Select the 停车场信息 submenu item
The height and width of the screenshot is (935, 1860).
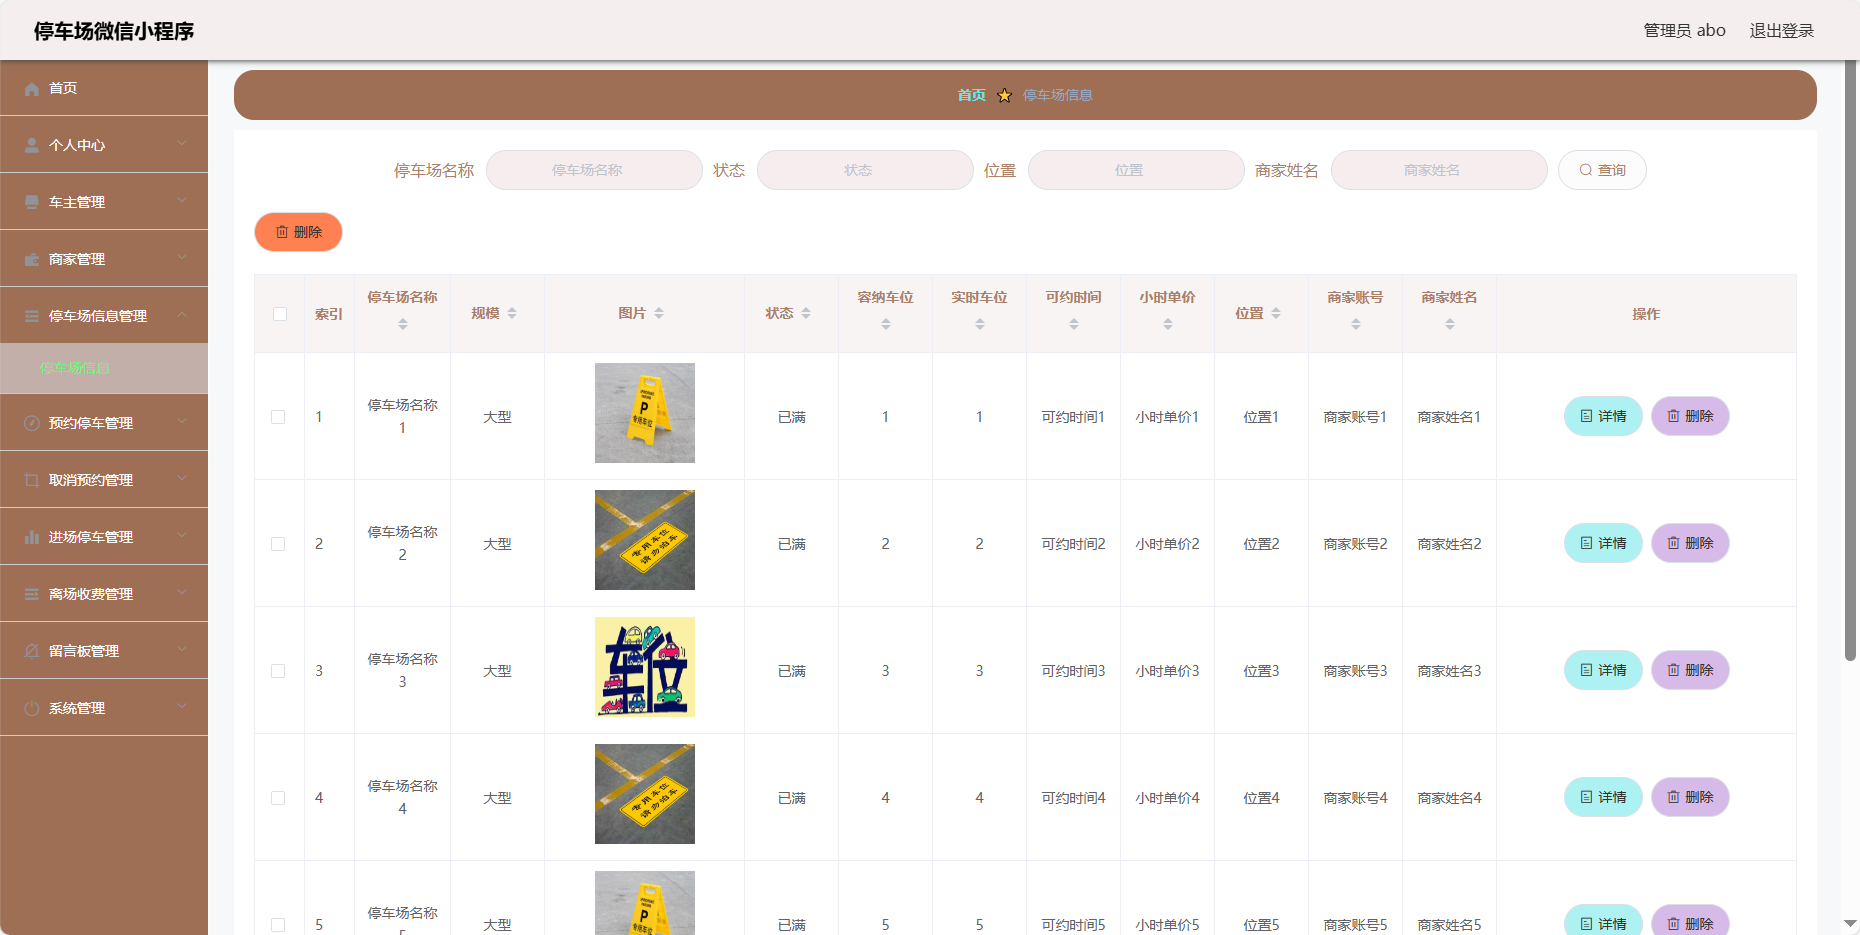(104, 368)
